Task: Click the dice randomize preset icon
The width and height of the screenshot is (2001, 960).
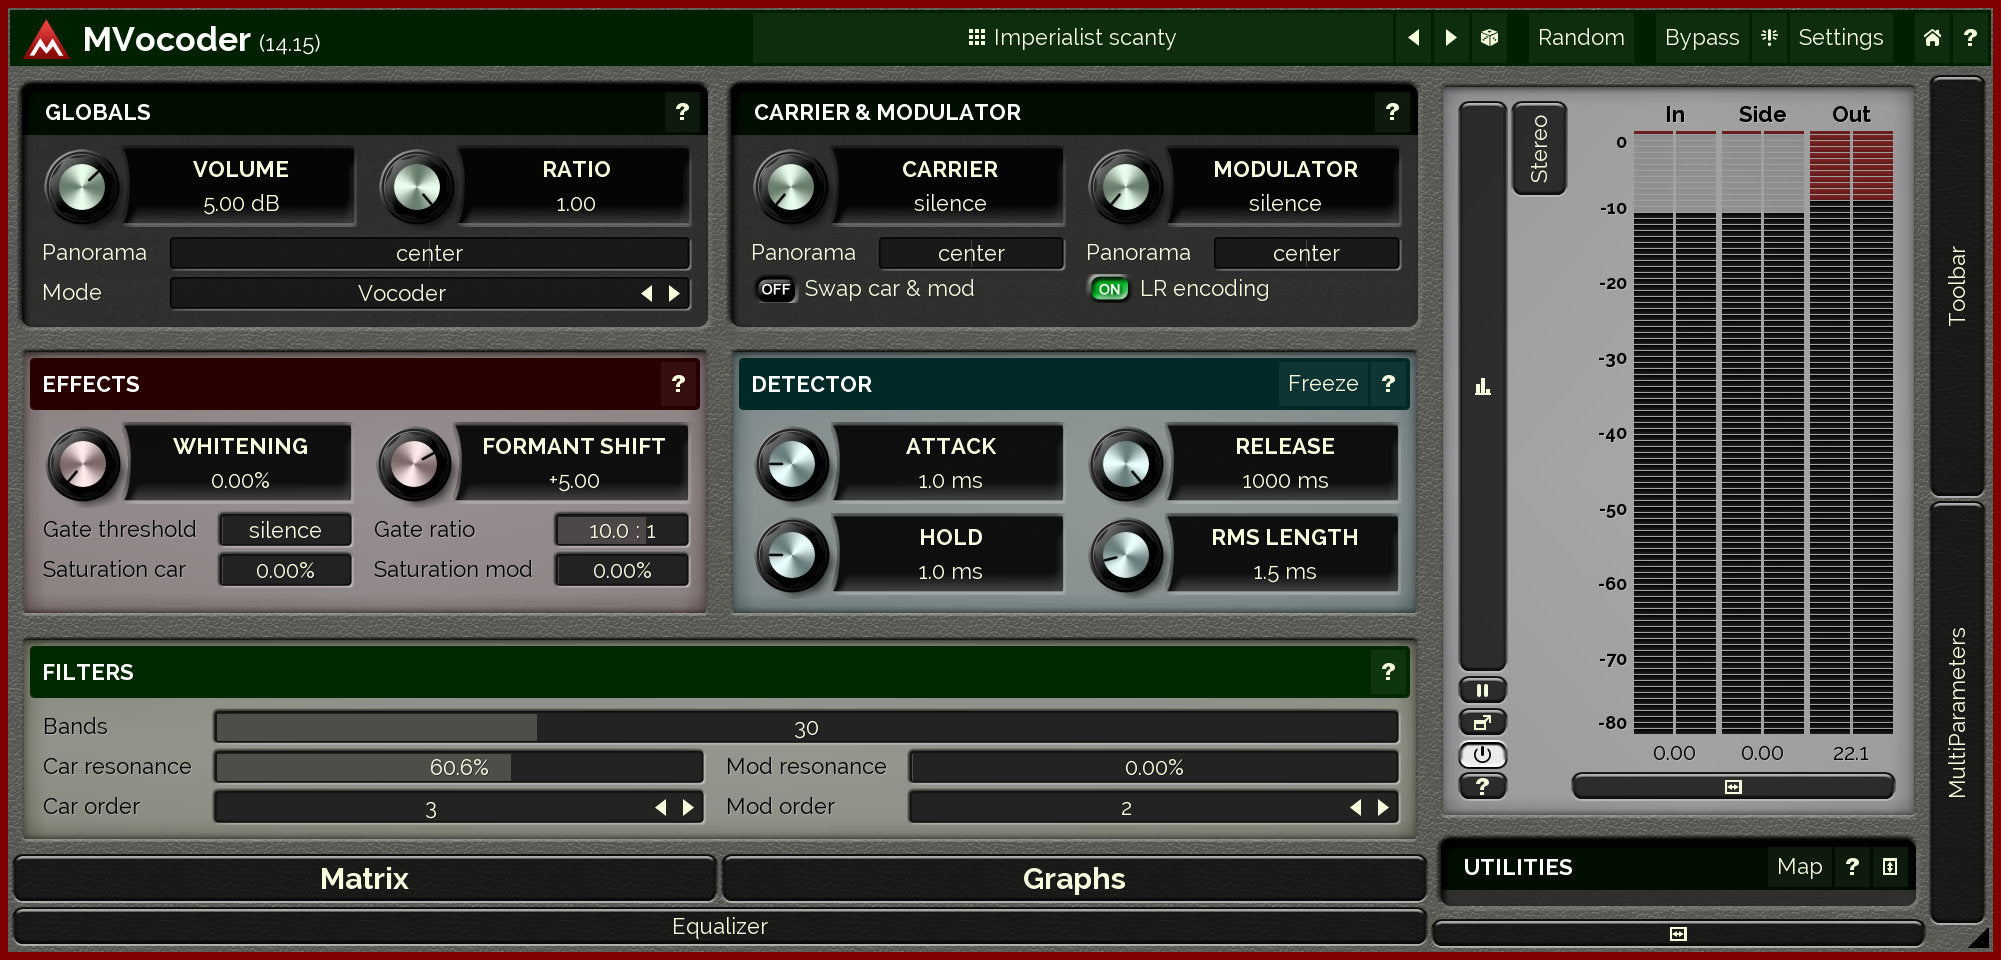Action: (x=1489, y=38)
